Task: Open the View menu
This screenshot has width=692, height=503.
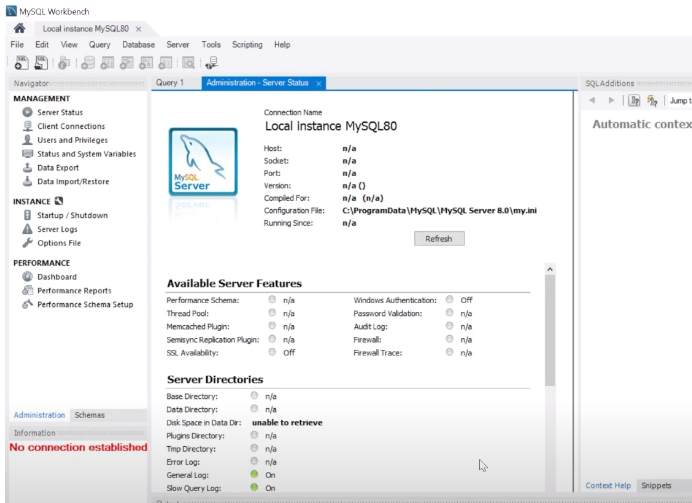Action: coord(69,45)
